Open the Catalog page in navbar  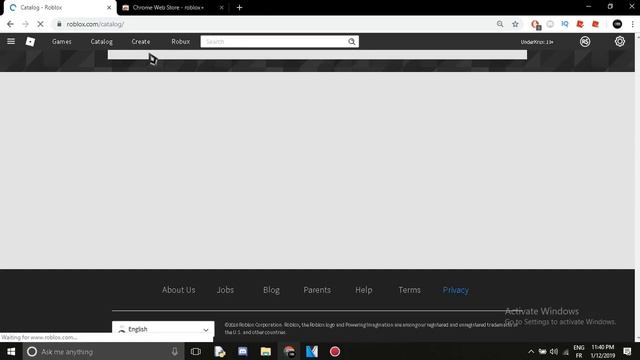(x=102, y=42)
